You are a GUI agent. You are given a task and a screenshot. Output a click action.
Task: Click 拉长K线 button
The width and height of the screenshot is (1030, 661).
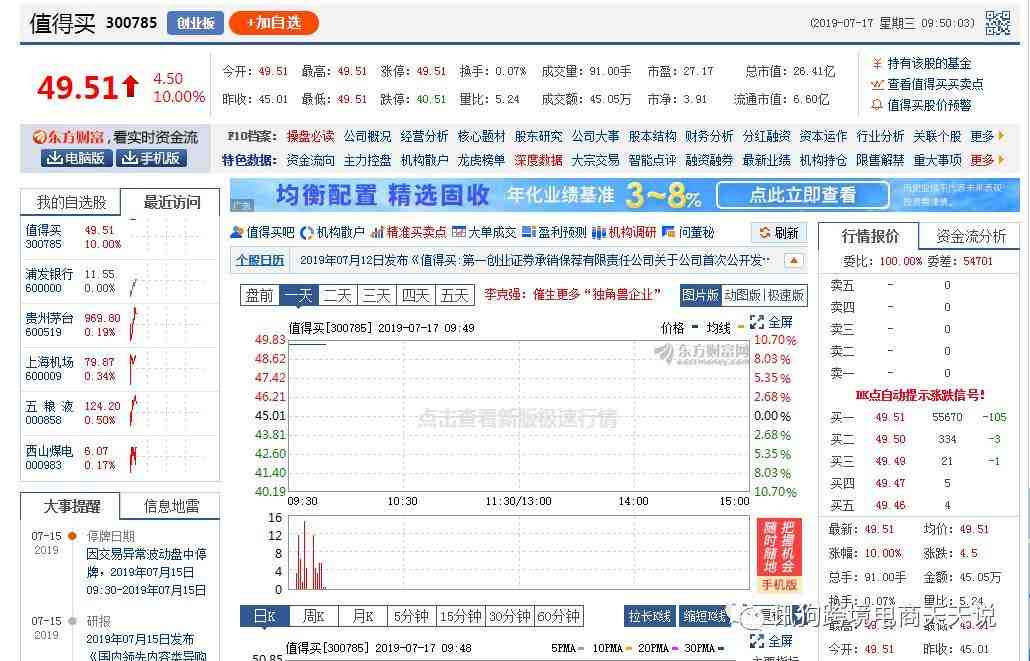point(649,616)
